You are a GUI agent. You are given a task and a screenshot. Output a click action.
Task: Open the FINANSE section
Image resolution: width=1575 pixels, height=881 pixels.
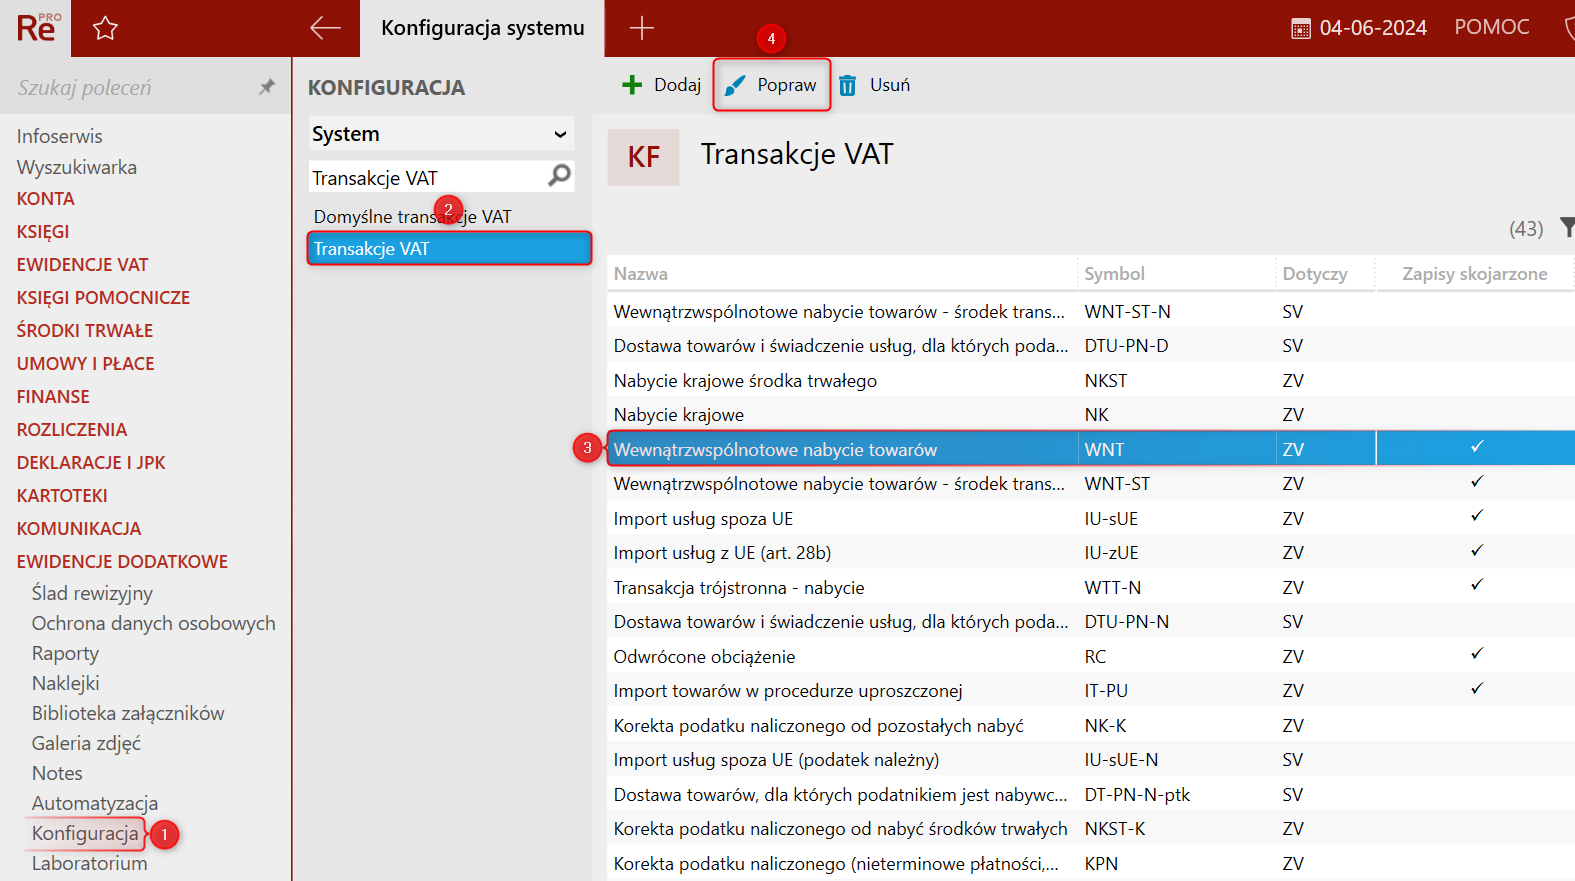(x=53, y=397)
